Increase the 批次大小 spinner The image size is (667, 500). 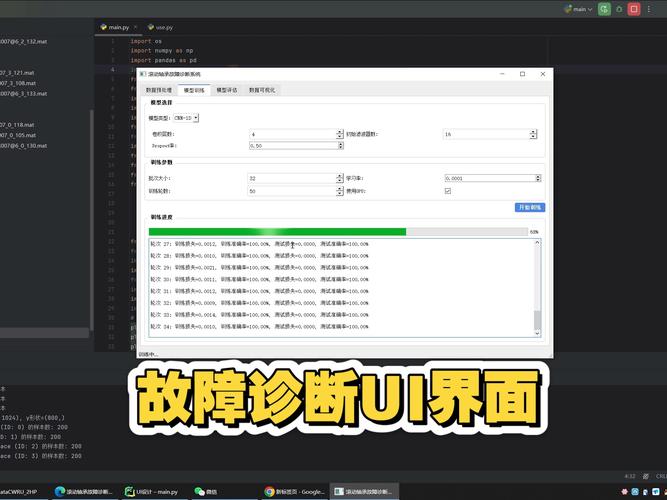pyautogui.click(x=339, y=176)
